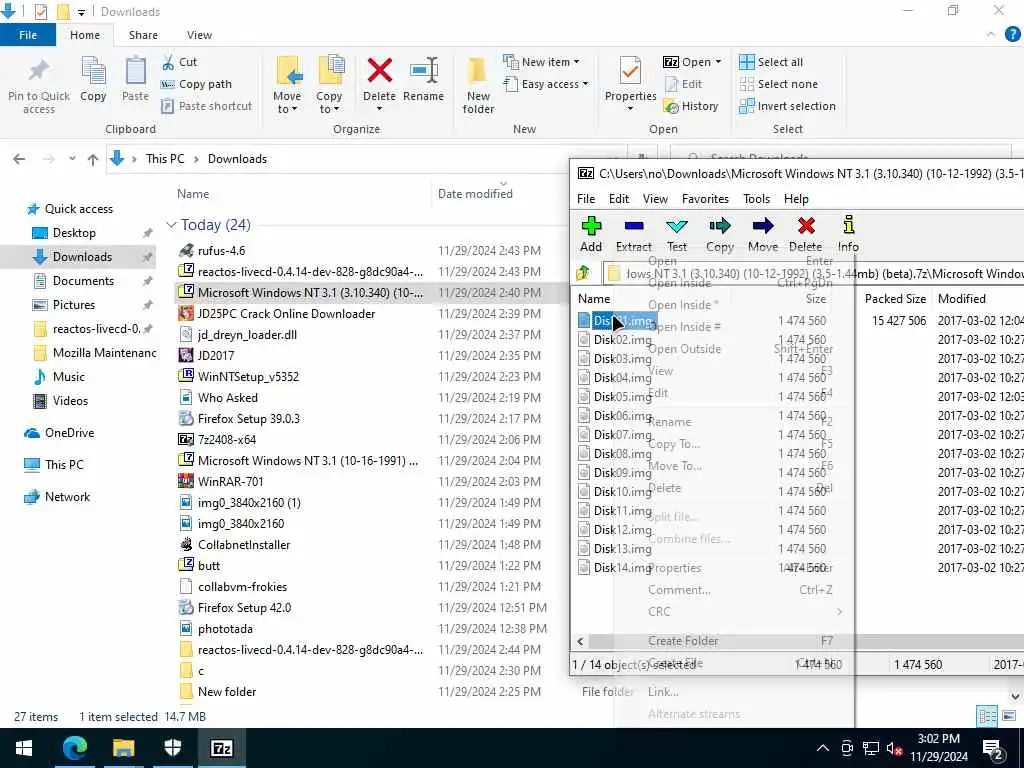This screenshot has height=768, width=1024.
Task: Open Microsoft Edge from the taskbar
Action: click(74, 748)
